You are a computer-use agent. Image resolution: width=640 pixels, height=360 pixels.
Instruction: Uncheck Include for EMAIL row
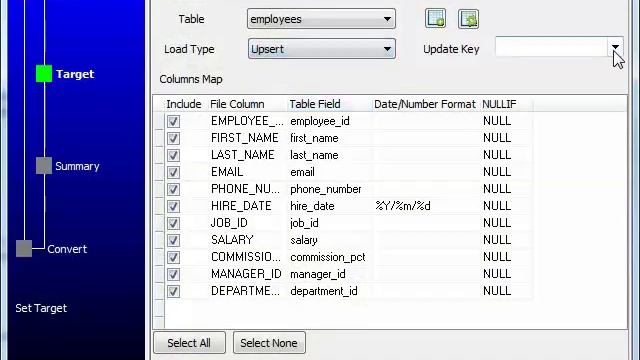(x=173, y=172)
